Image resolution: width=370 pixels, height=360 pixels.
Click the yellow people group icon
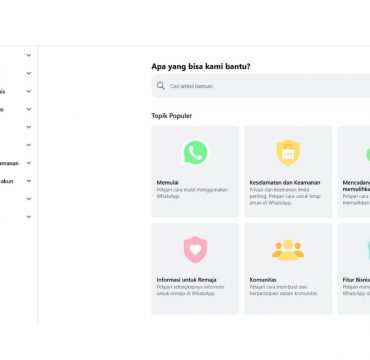[288, 250]
